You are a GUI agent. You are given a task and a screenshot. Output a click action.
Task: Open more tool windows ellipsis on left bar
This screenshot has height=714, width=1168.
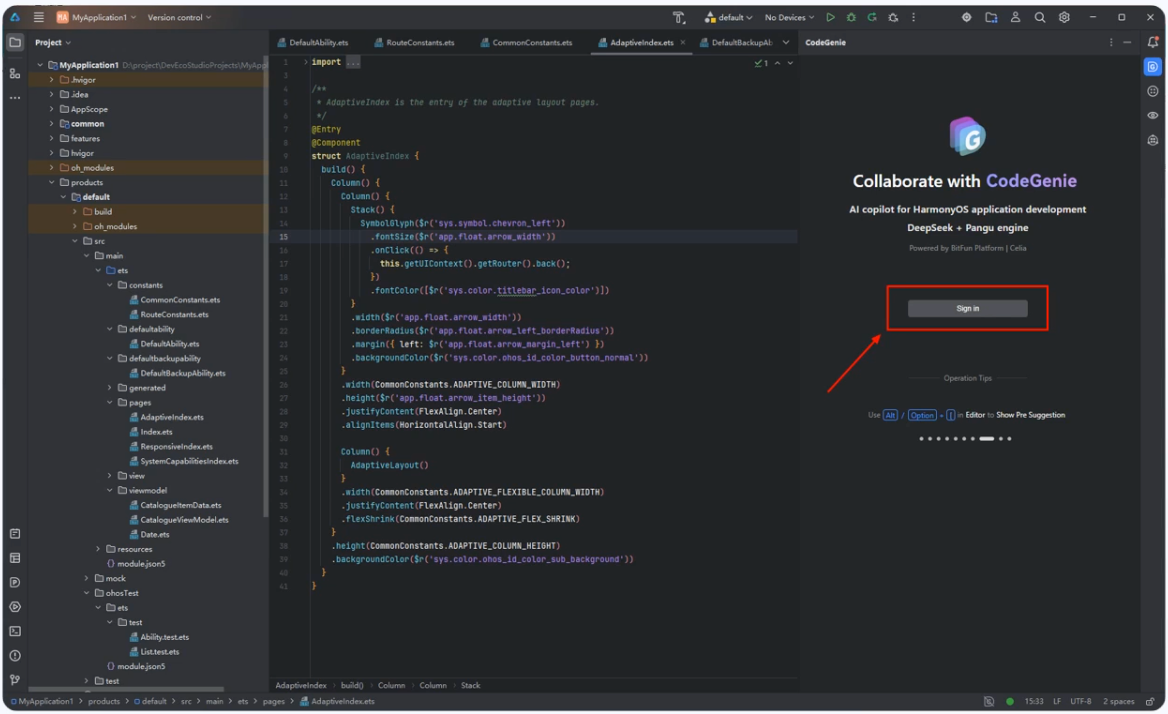point(15,98)
